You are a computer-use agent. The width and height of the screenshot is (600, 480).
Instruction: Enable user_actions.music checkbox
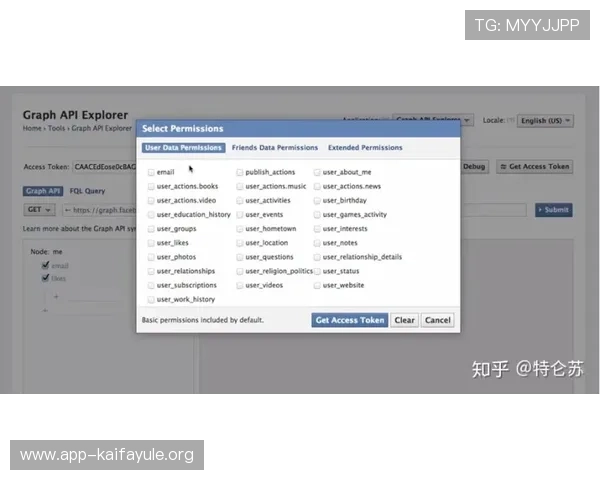coord(240,186)
